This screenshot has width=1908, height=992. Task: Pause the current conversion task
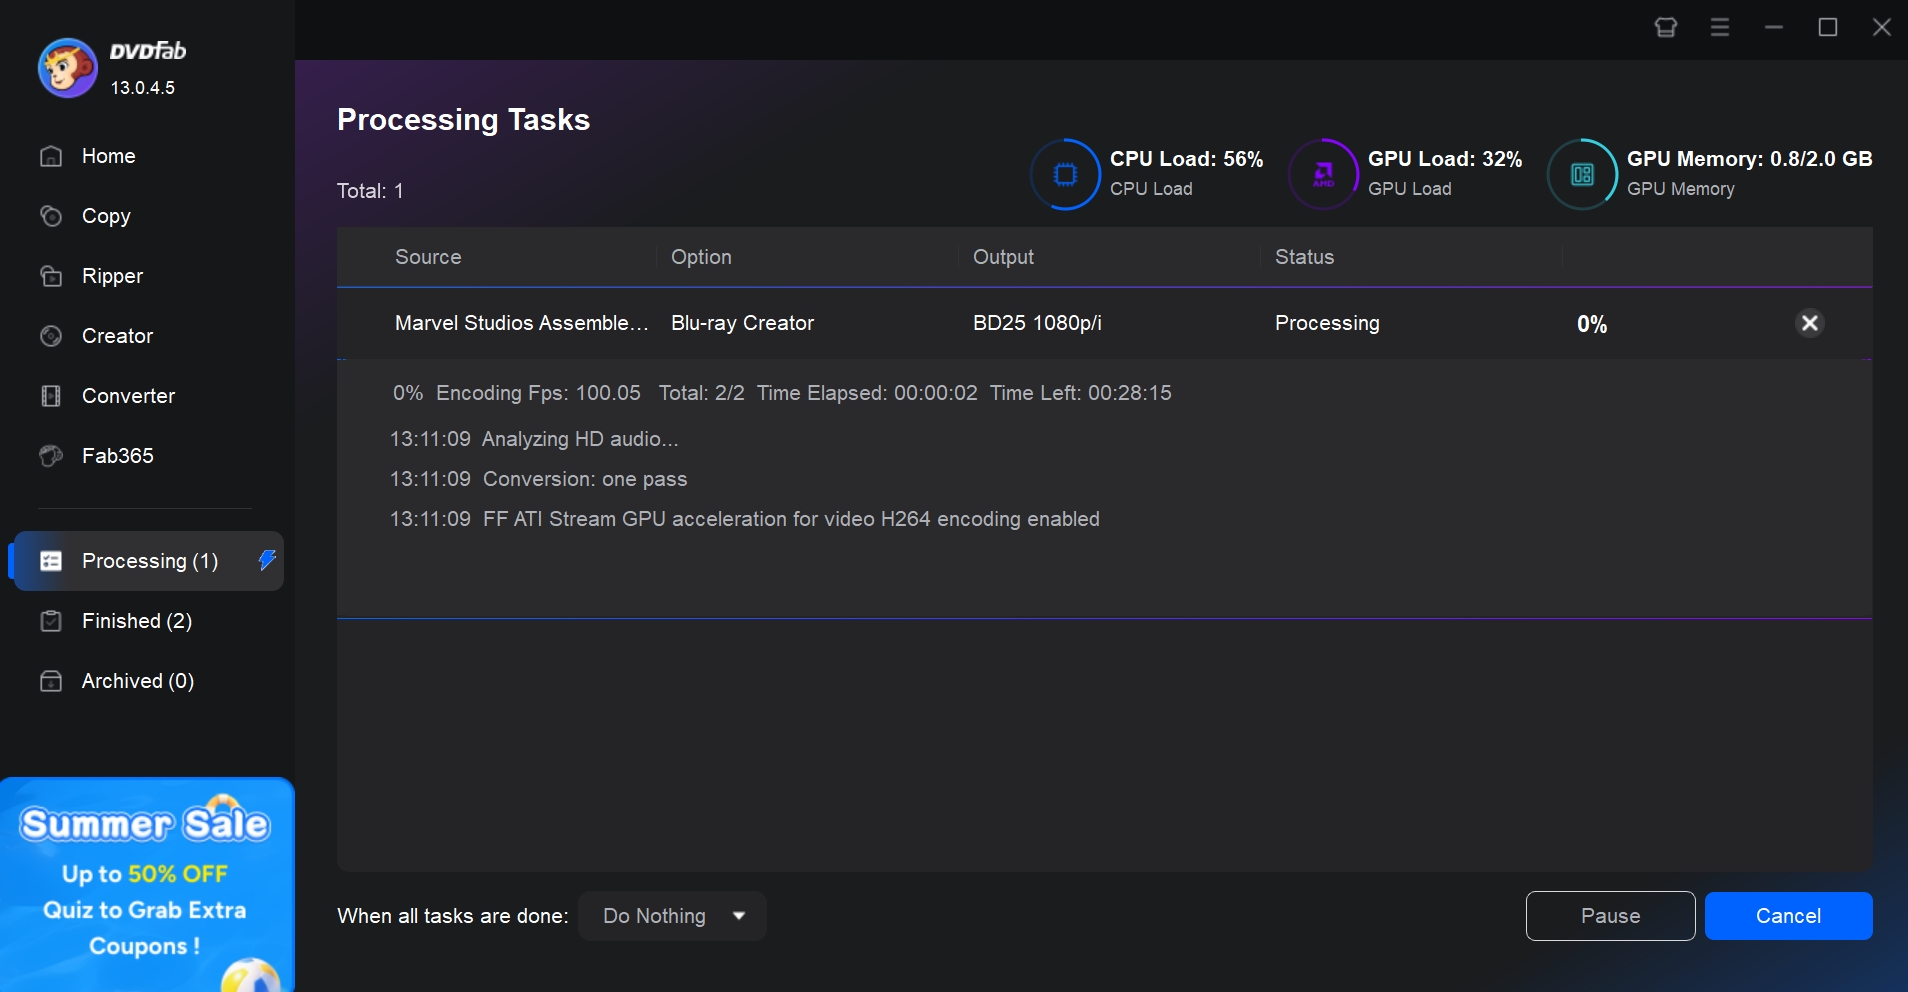[1609, 915]
